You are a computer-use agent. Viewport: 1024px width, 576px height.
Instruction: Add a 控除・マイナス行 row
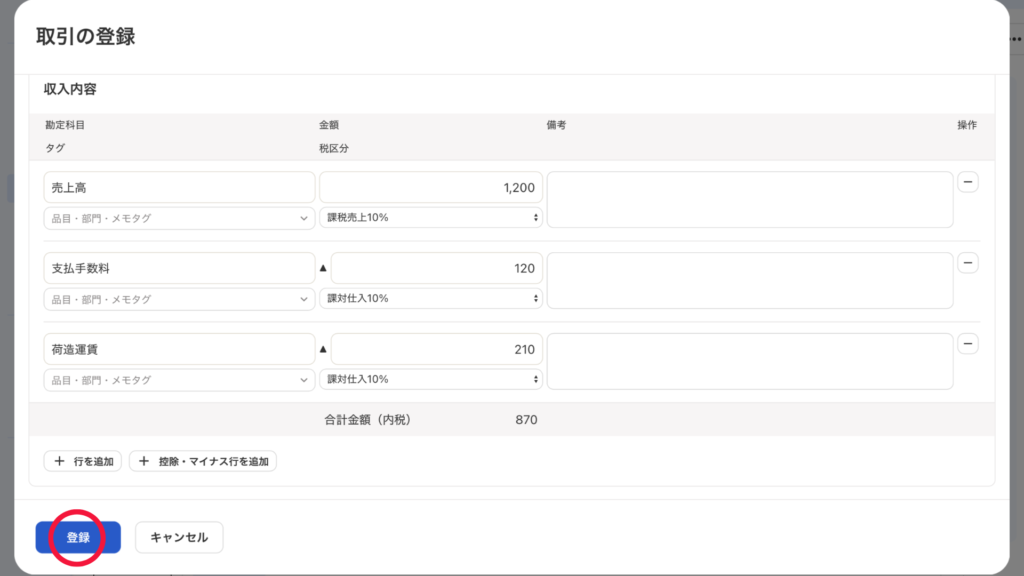[x=203, y=461]
